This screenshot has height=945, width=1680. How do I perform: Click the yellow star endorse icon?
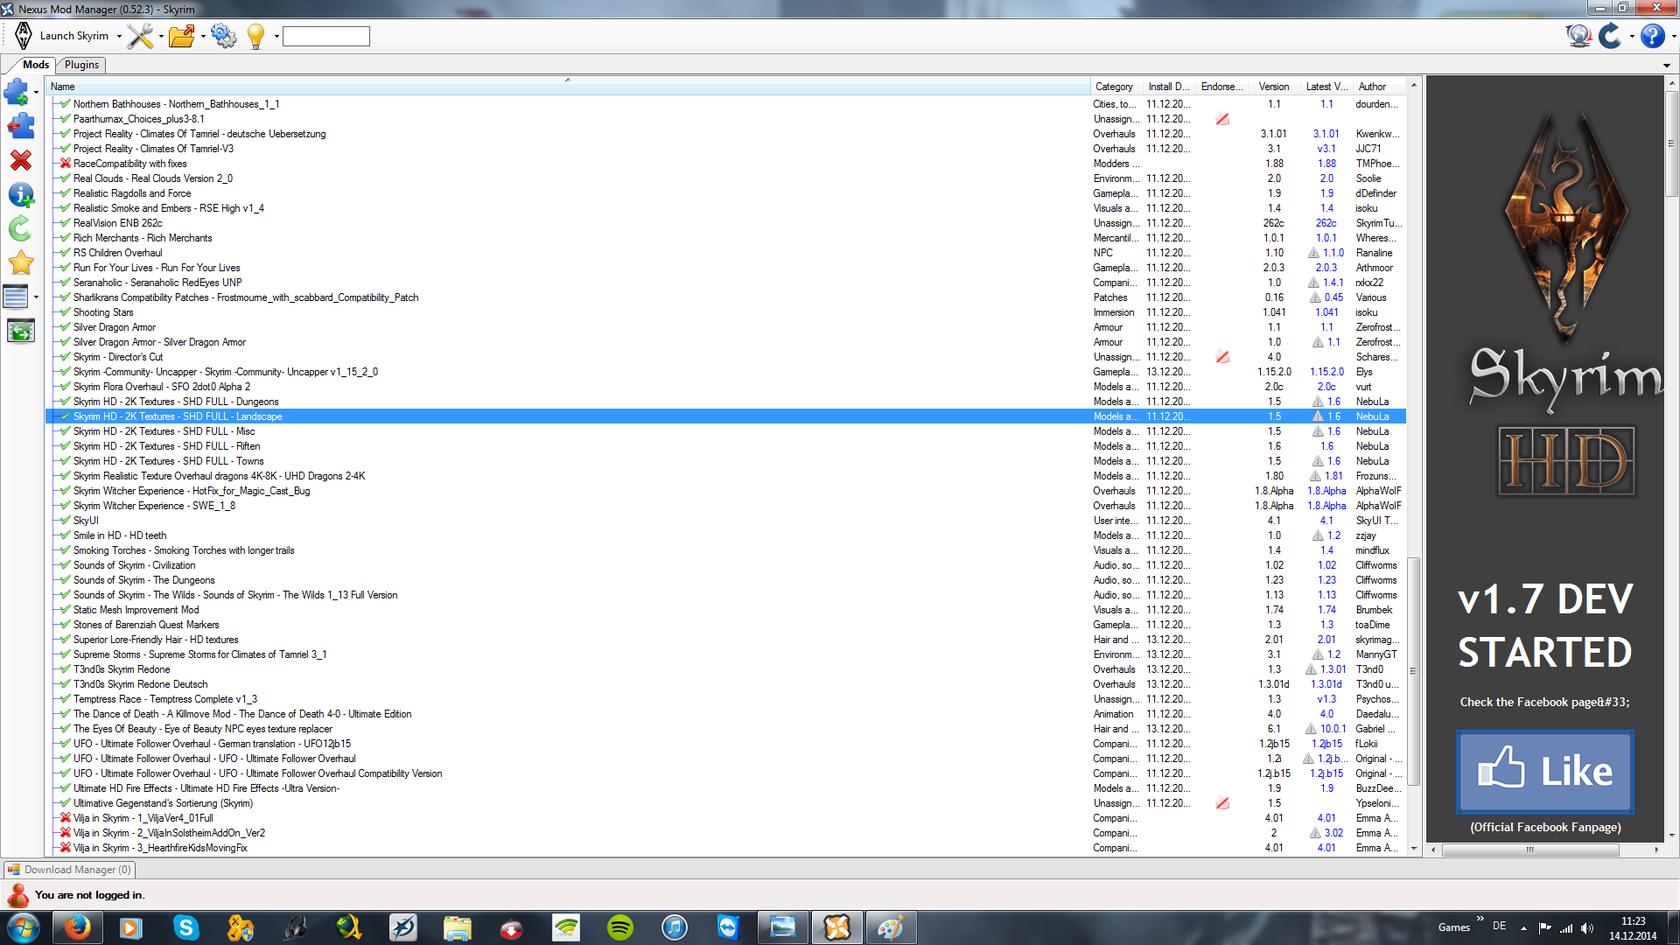click(20, 263)
